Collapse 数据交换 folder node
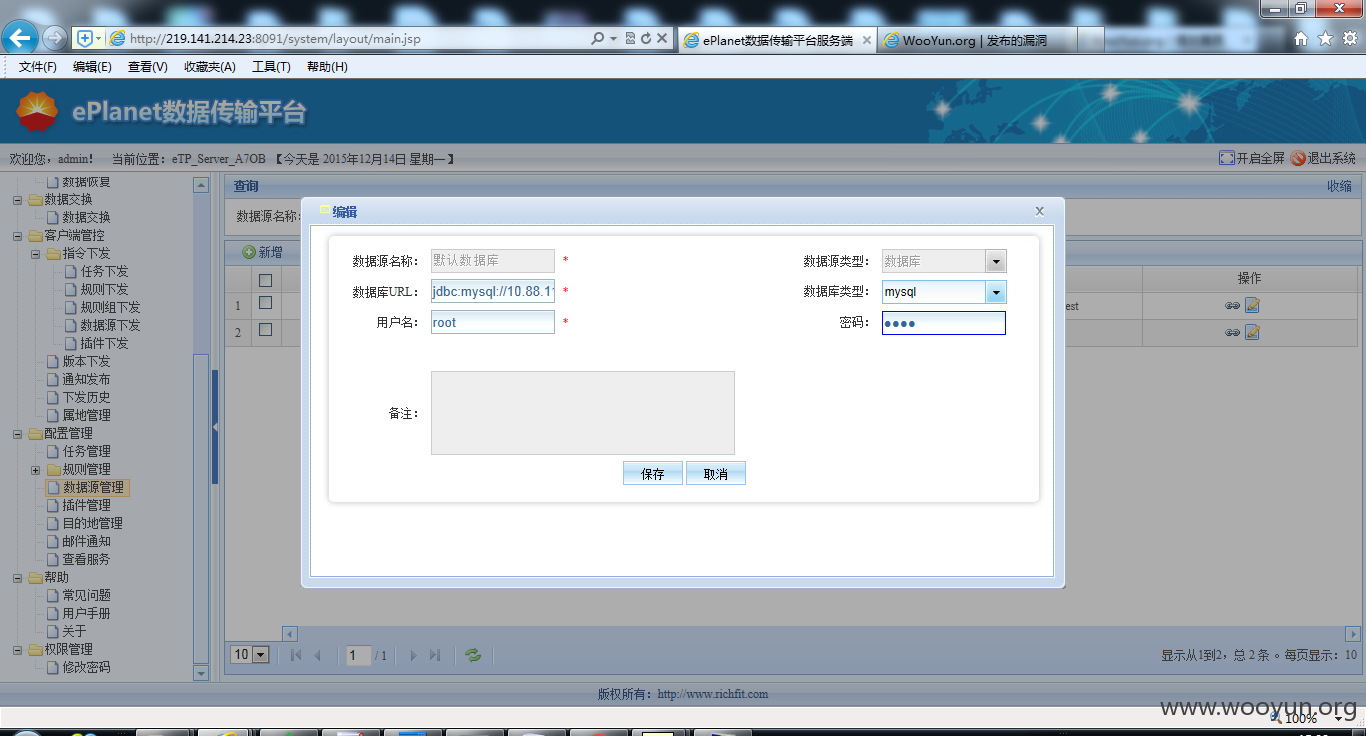 tap(18, 199)
